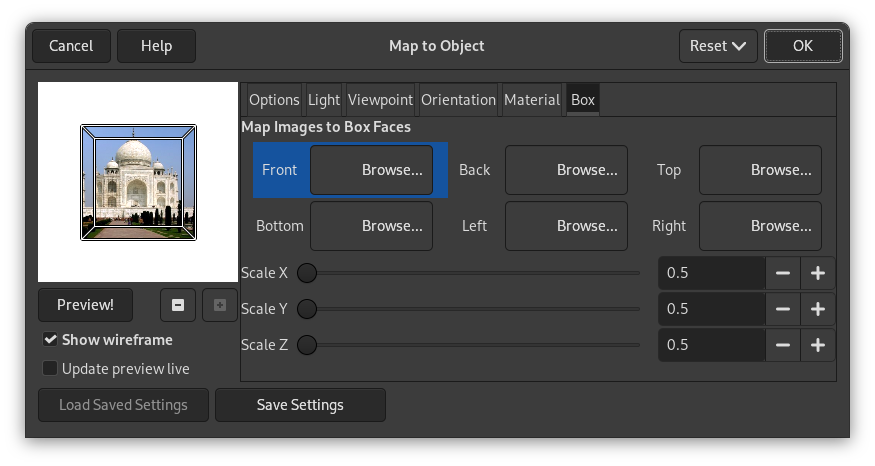This screenshot has height=466, width=875.
Task: Decrease Scale Z with minus button
Action: pos(782,345)
